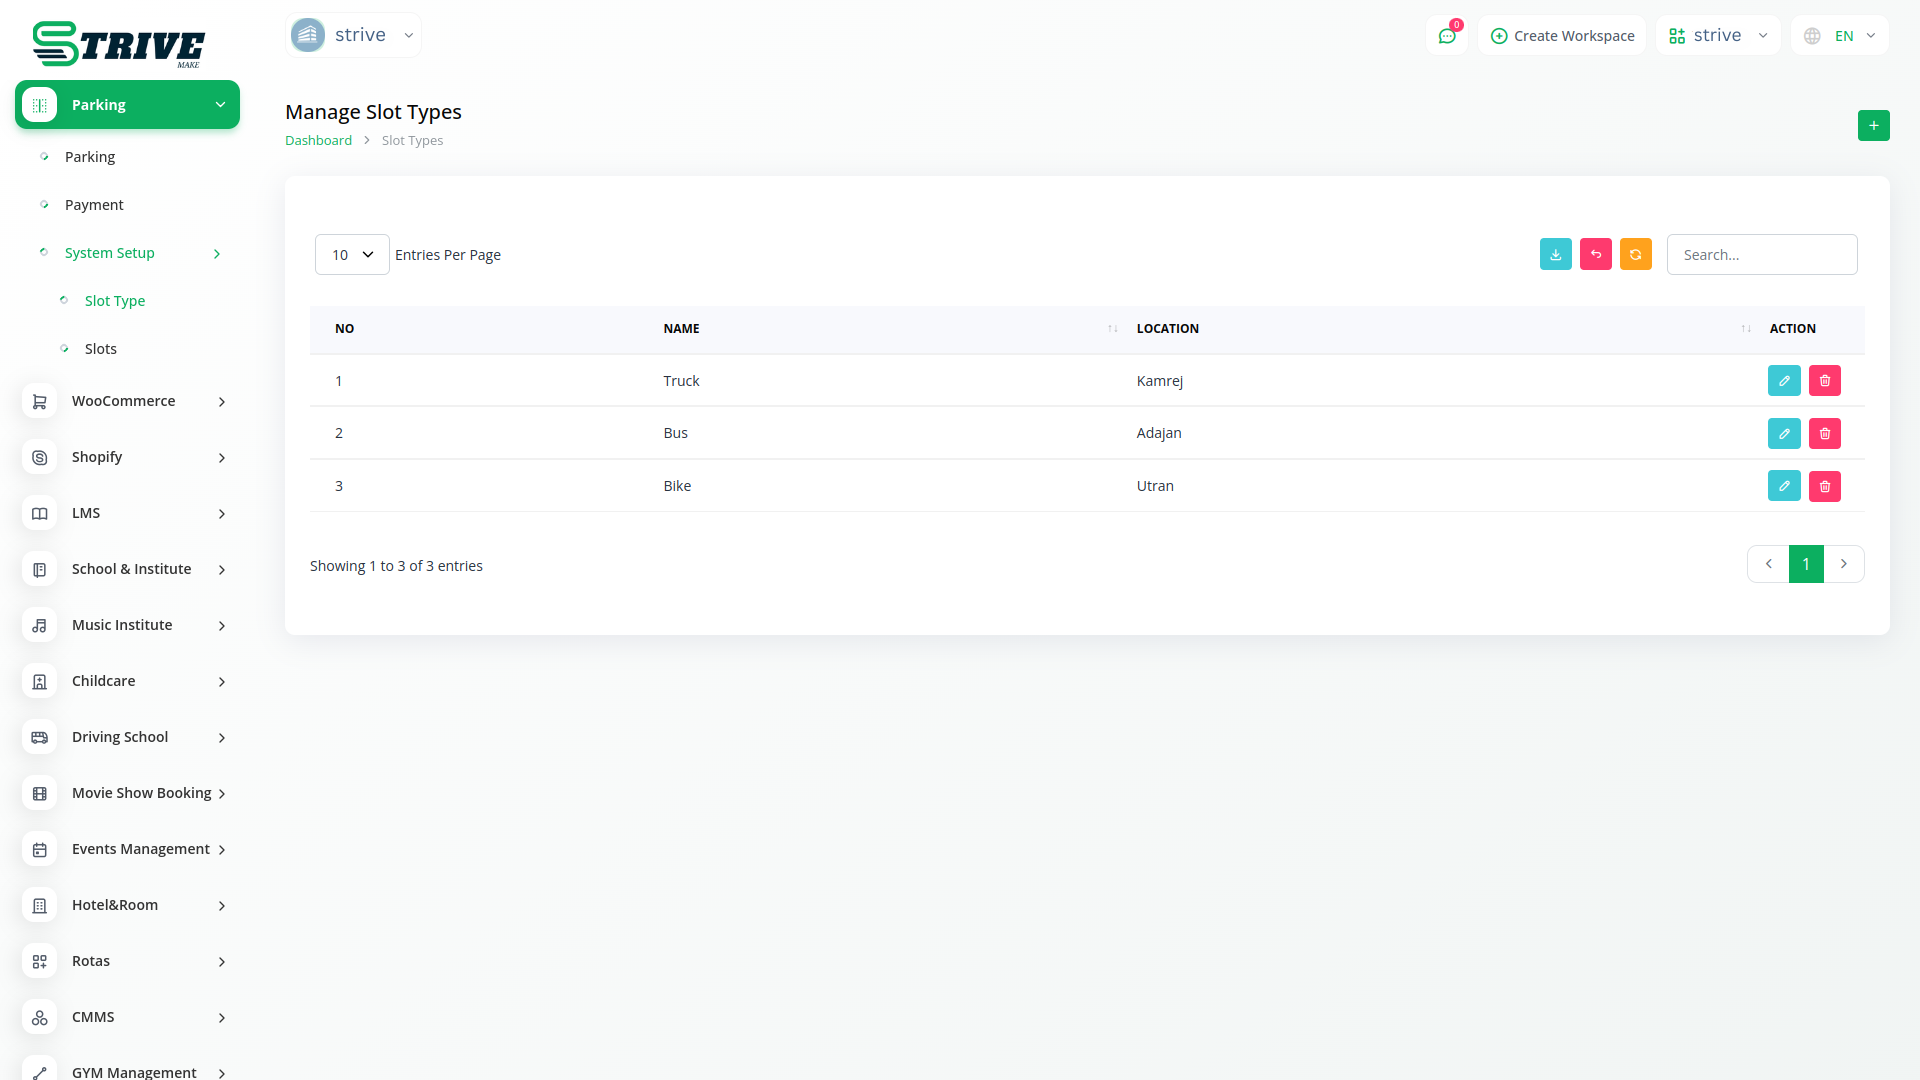Click the Adajan location cell

click(x=1159, y=433)
